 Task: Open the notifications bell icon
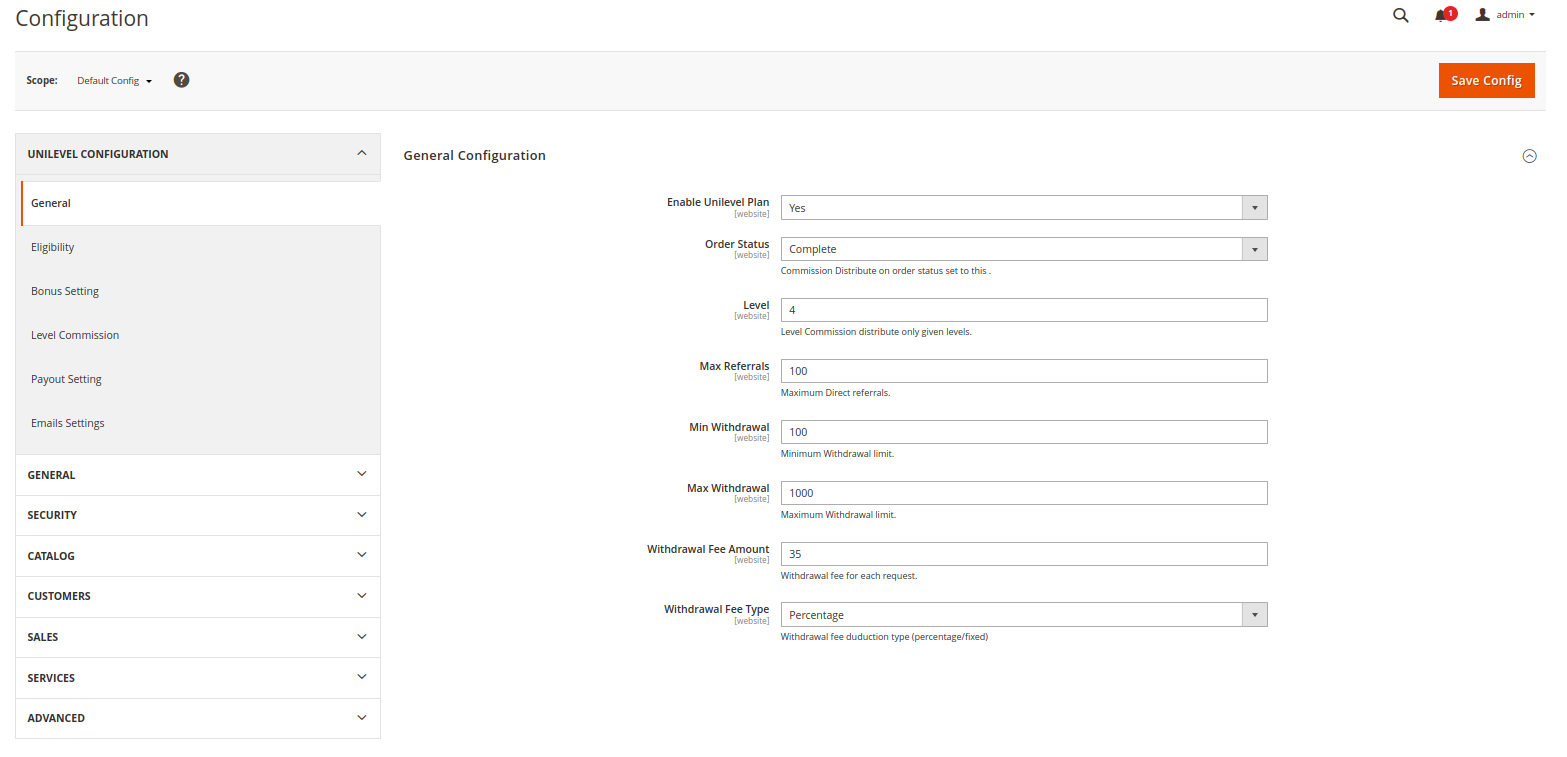coord(1441,15)
